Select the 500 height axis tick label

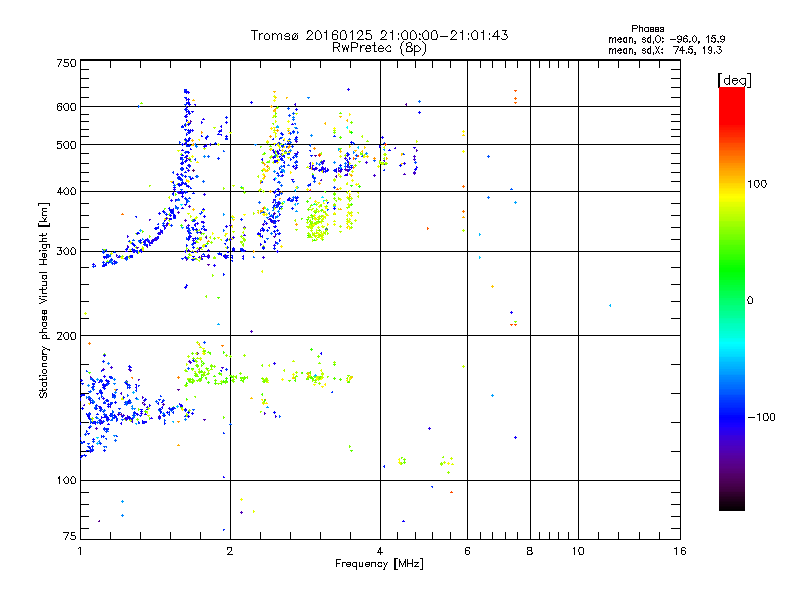[66, 145]
